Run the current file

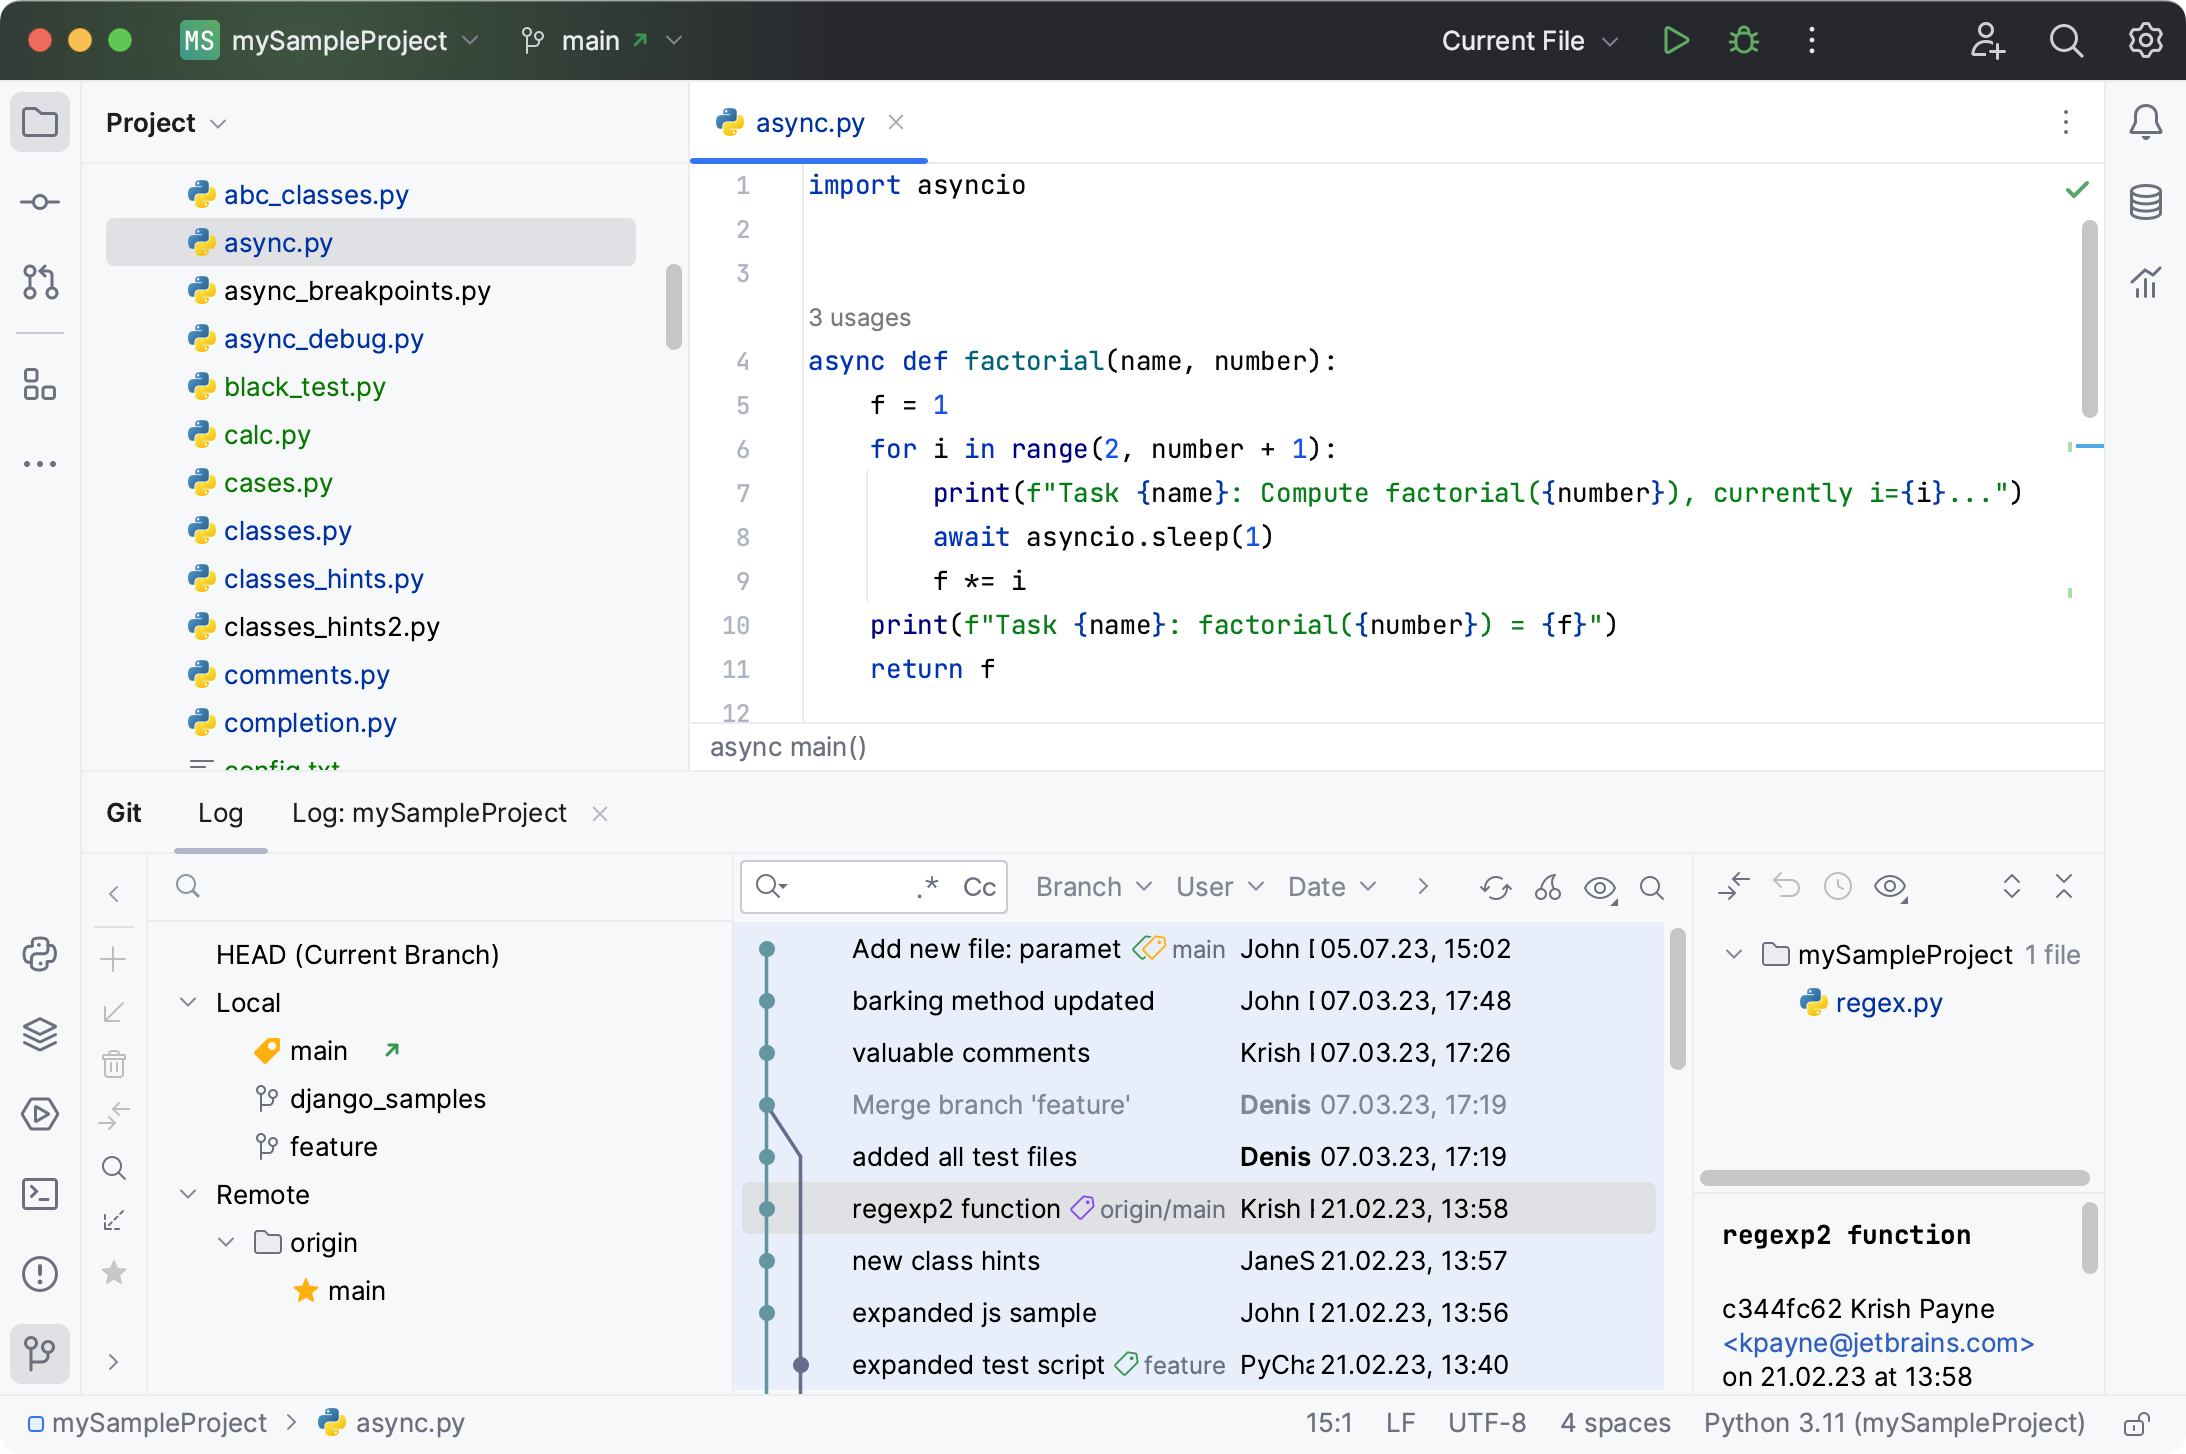click(x=1676, y=40)
